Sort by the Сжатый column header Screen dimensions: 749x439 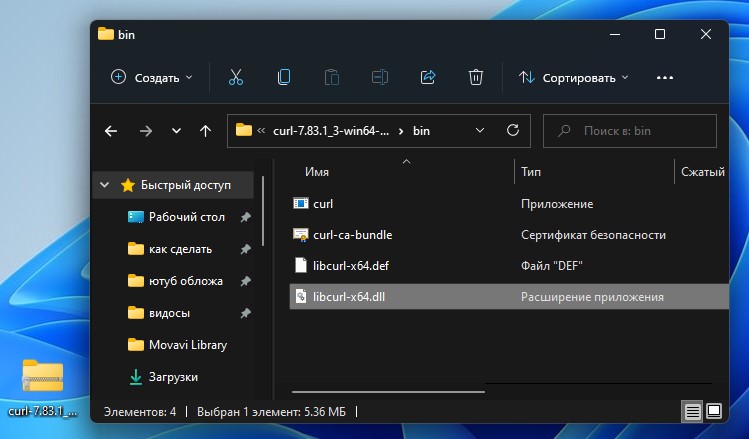703,172
